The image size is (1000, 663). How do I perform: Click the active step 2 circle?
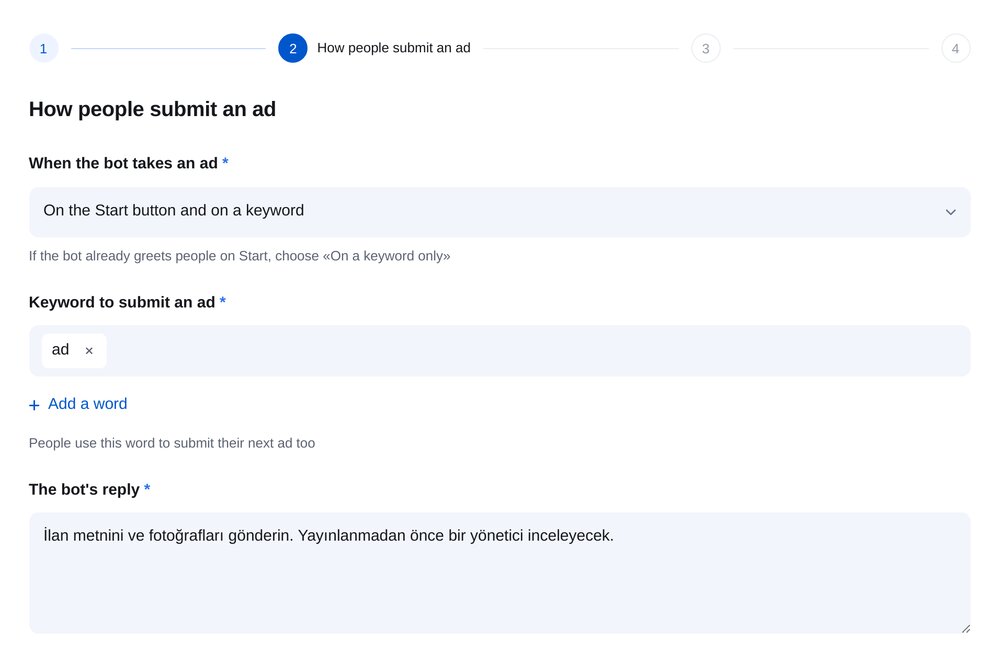click(x=293, y=48)
